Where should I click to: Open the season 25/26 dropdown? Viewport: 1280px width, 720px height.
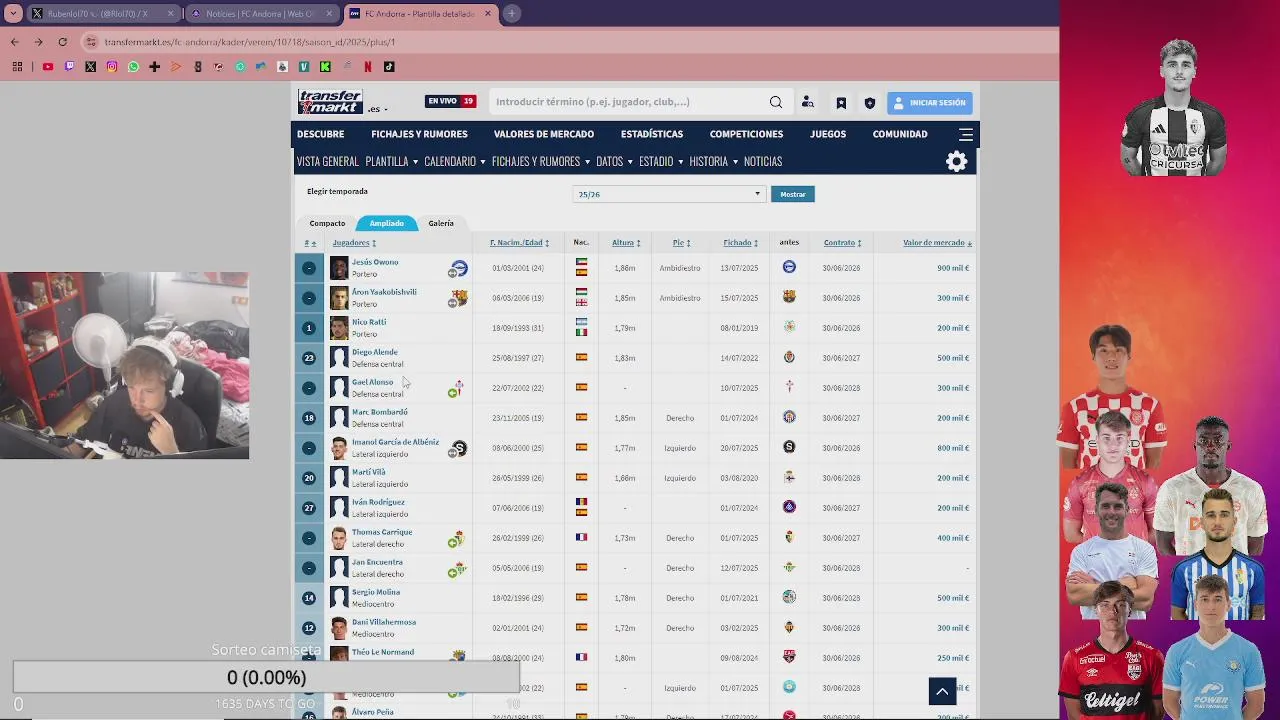pyautogui.click(x=668, y=194)
